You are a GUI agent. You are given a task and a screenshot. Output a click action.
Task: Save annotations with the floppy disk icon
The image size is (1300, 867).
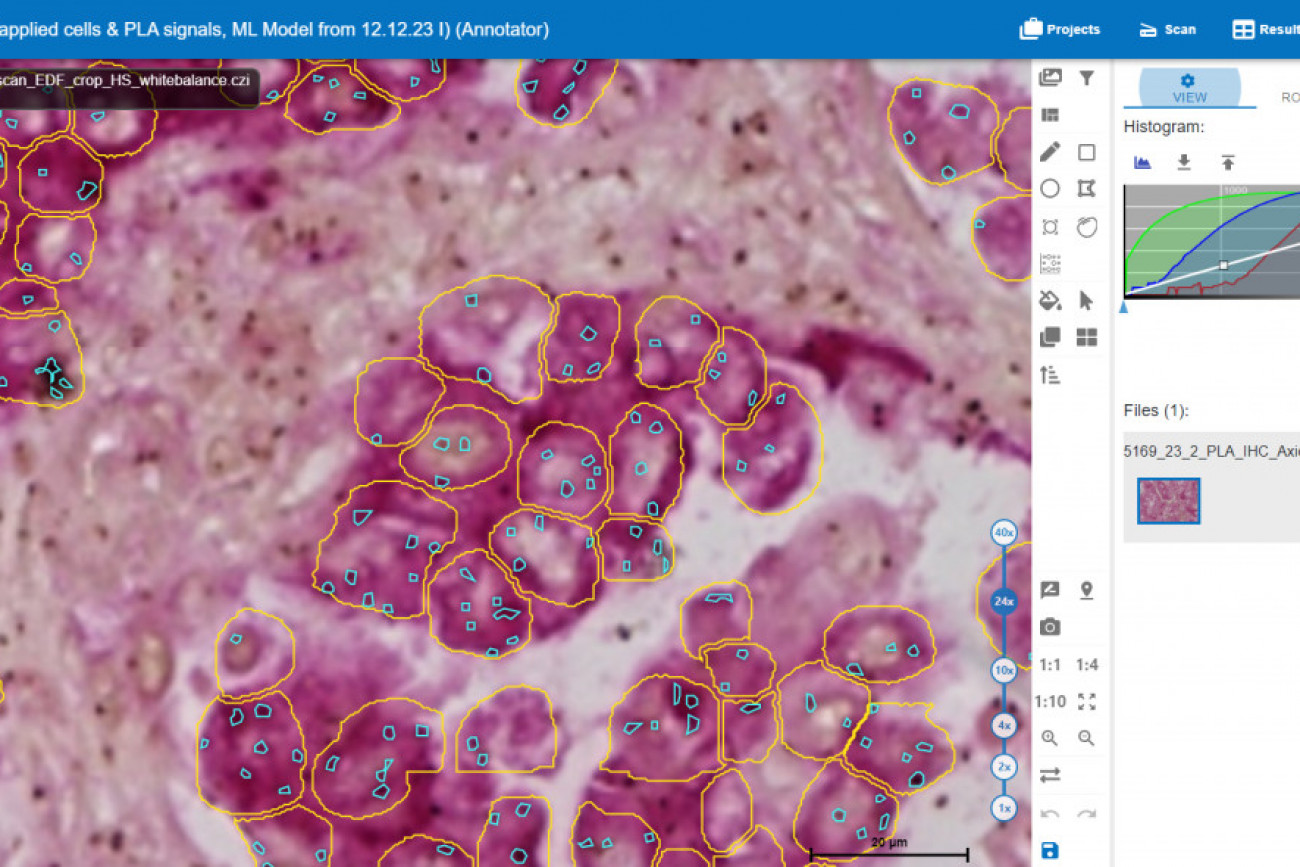[x=1049, y=851]
